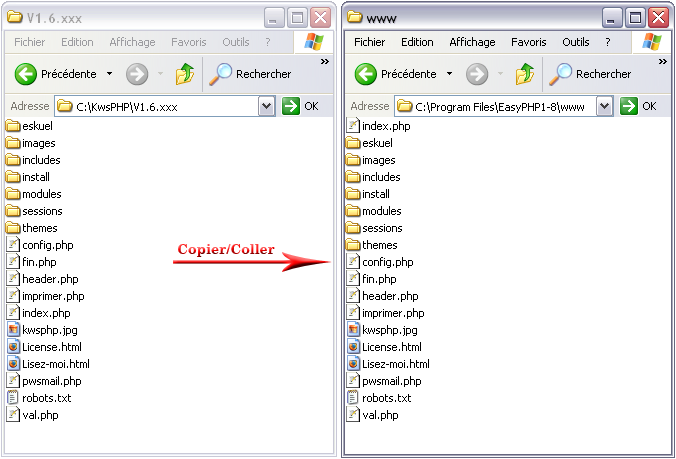The image size is (676, 459).
Task: Select themes folder in V1.6.xxx window
Action: [32, 228]
